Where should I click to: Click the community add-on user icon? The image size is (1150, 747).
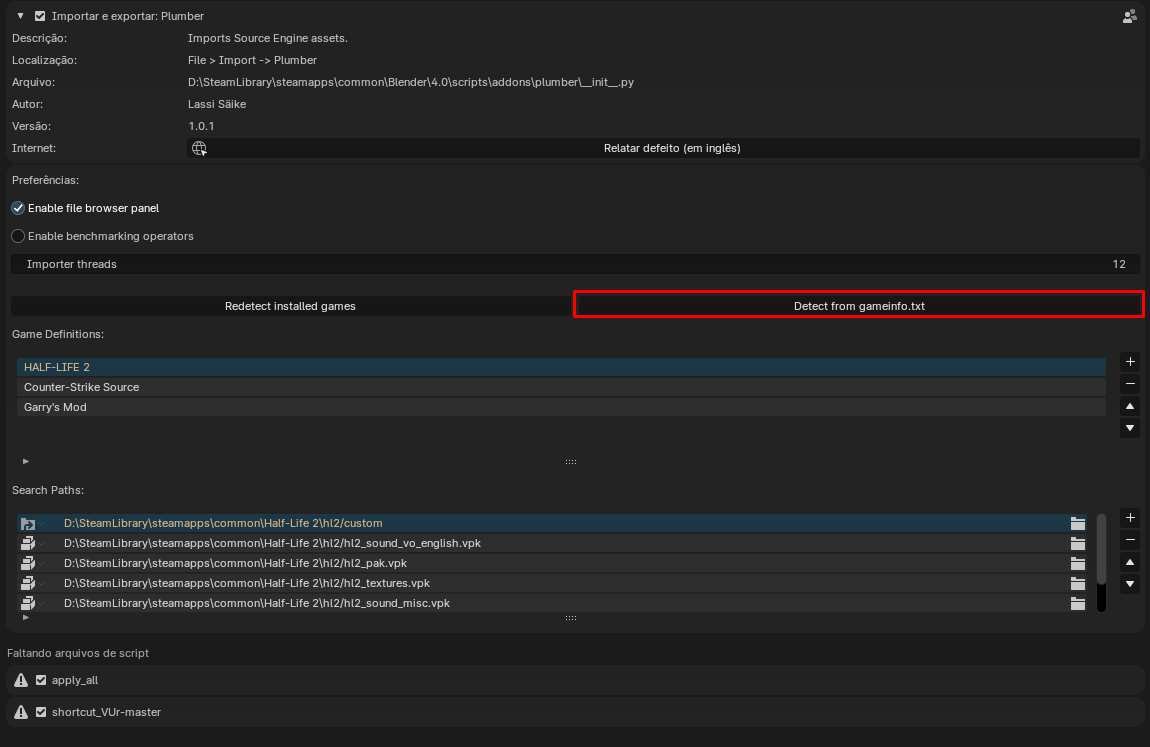(x=1129, y=16)
